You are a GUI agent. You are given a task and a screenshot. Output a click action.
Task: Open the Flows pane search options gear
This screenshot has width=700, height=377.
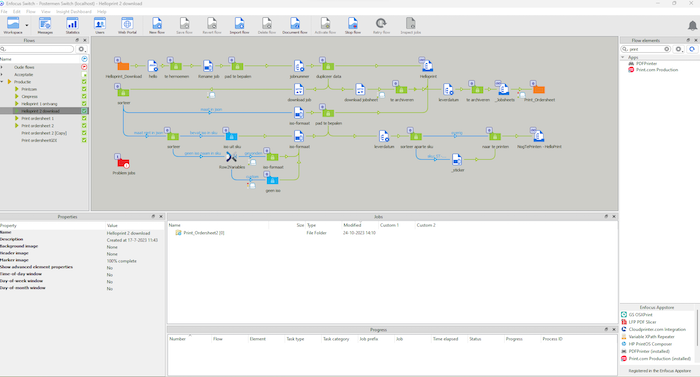coord(81,49)
